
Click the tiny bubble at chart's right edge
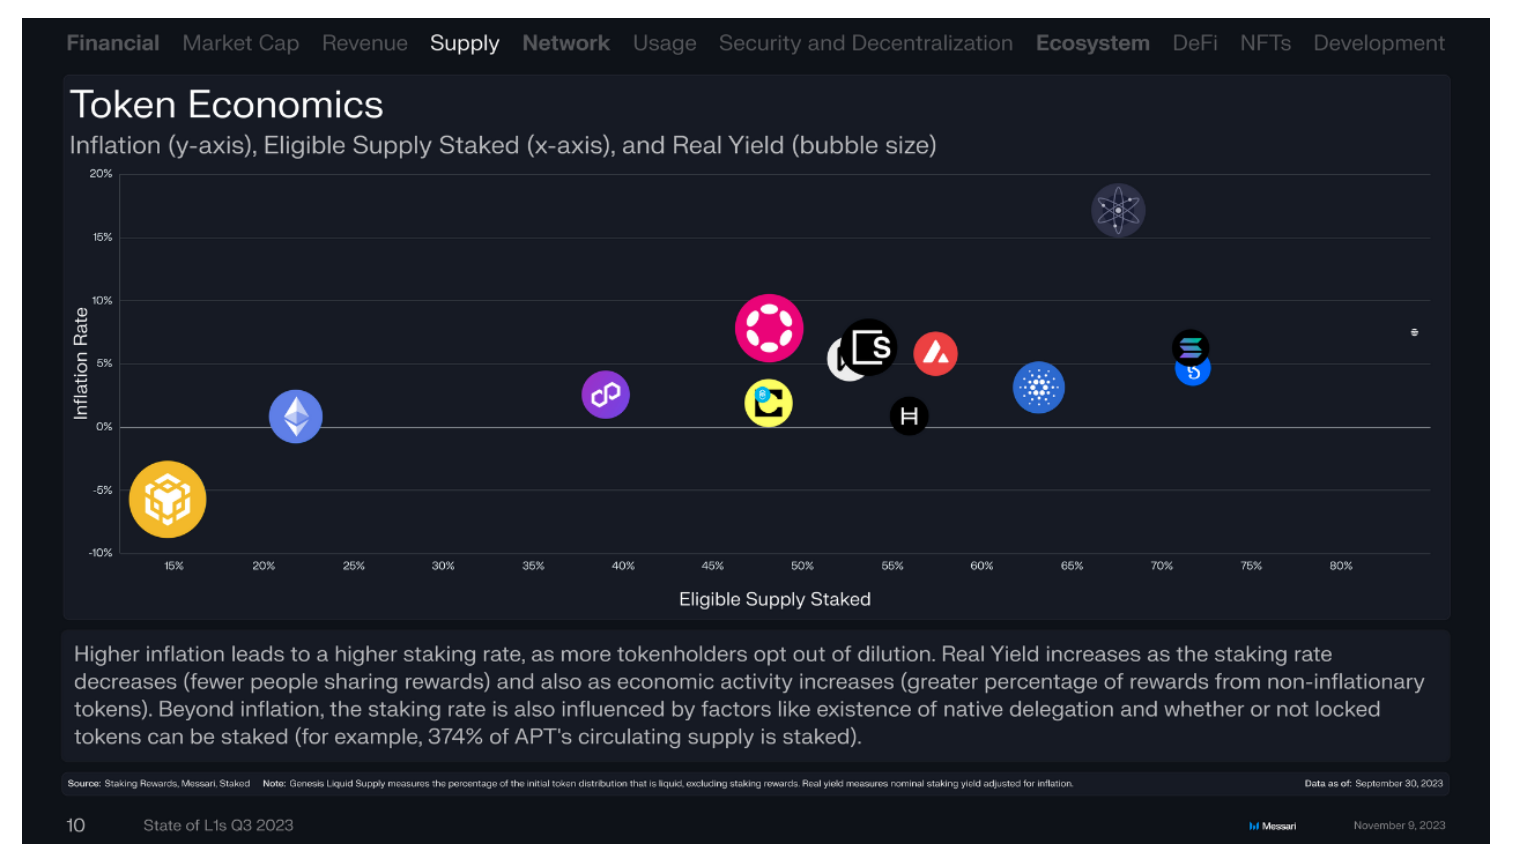[x=1414, y=332]
